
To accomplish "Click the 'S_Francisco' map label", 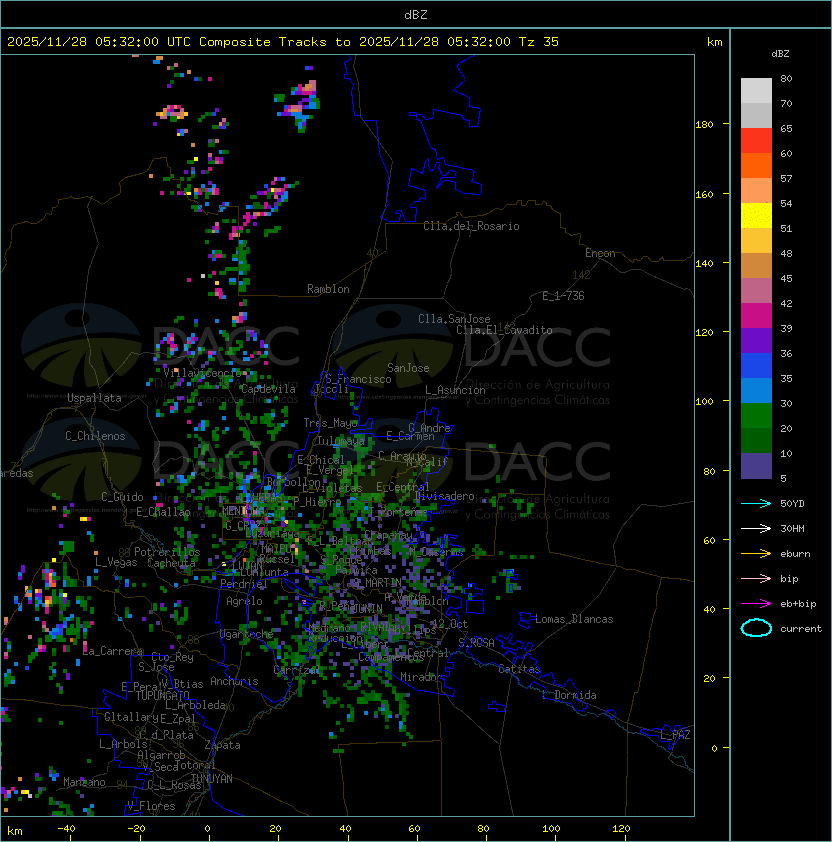I will pos(358,379).
